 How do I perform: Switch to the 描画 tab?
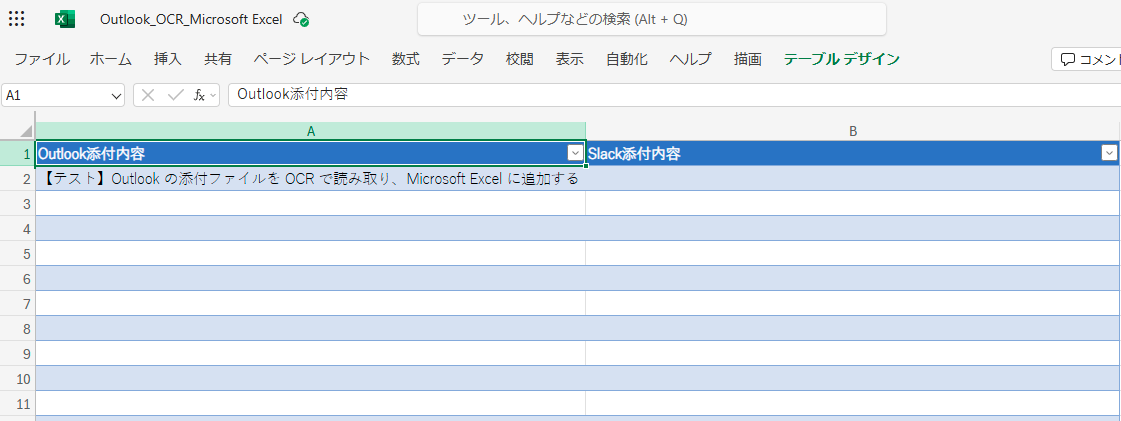pyautogui.click(x=748, y=59)
